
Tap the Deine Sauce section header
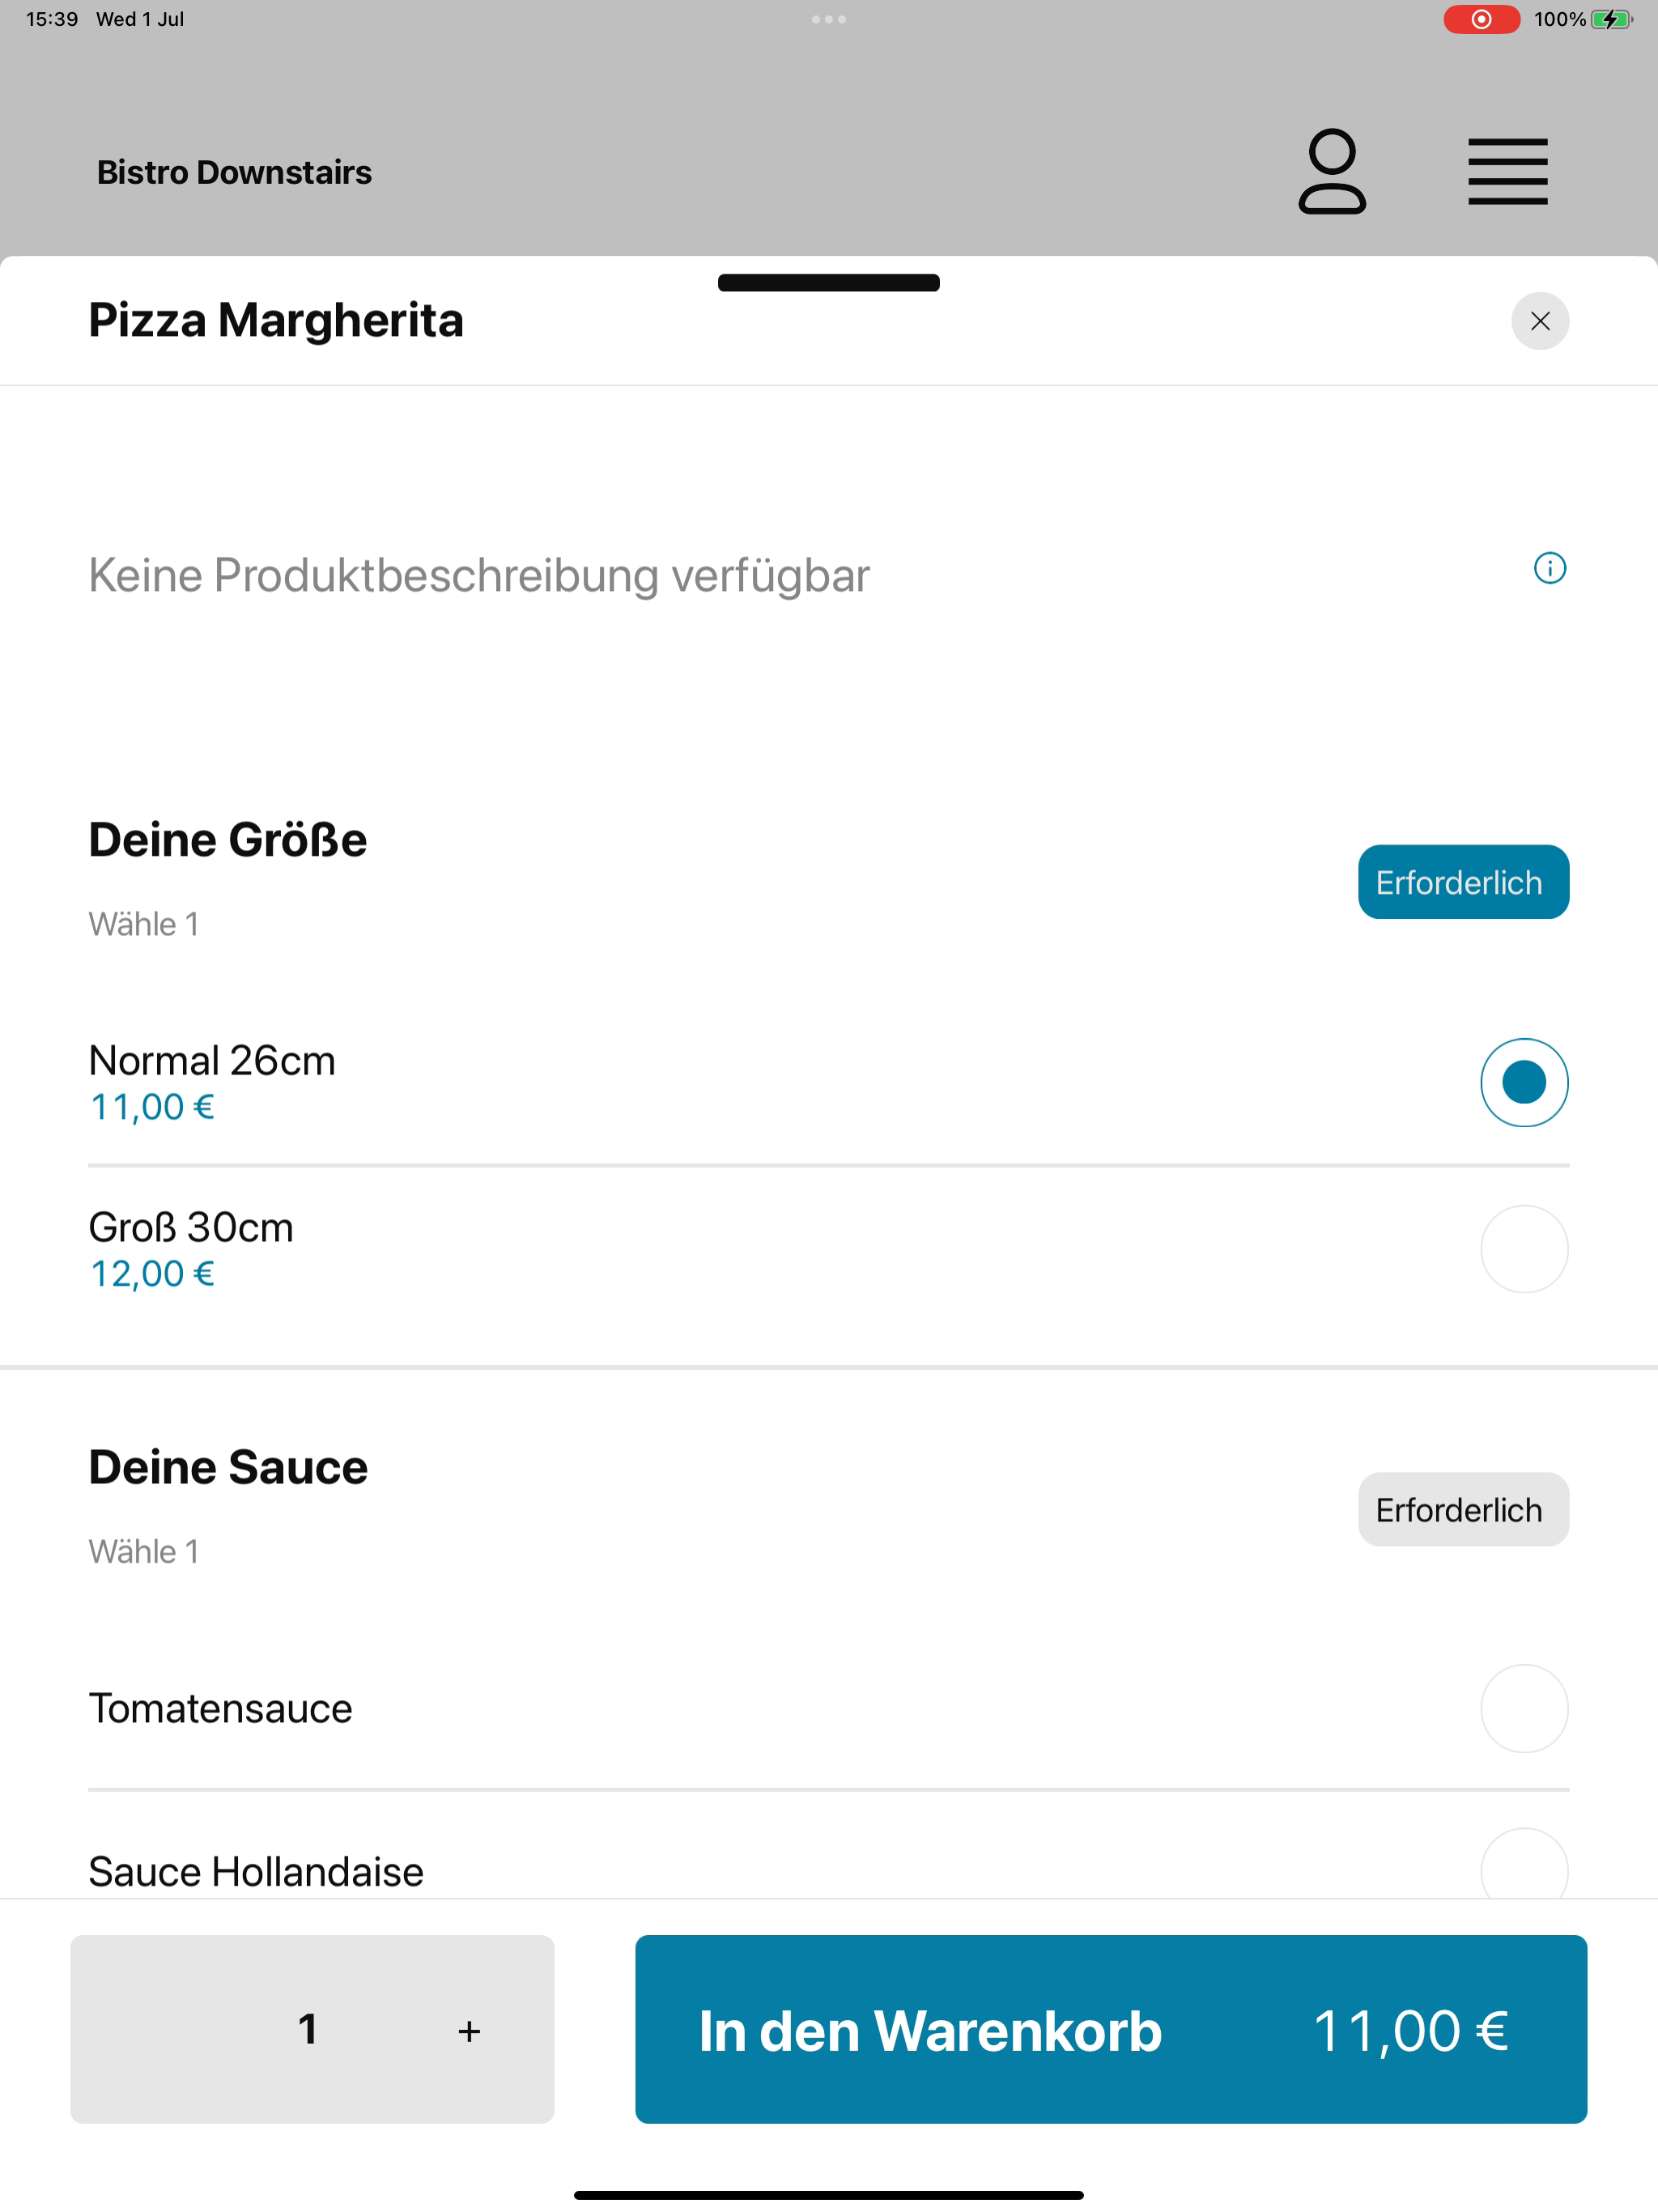point(228,1467)
